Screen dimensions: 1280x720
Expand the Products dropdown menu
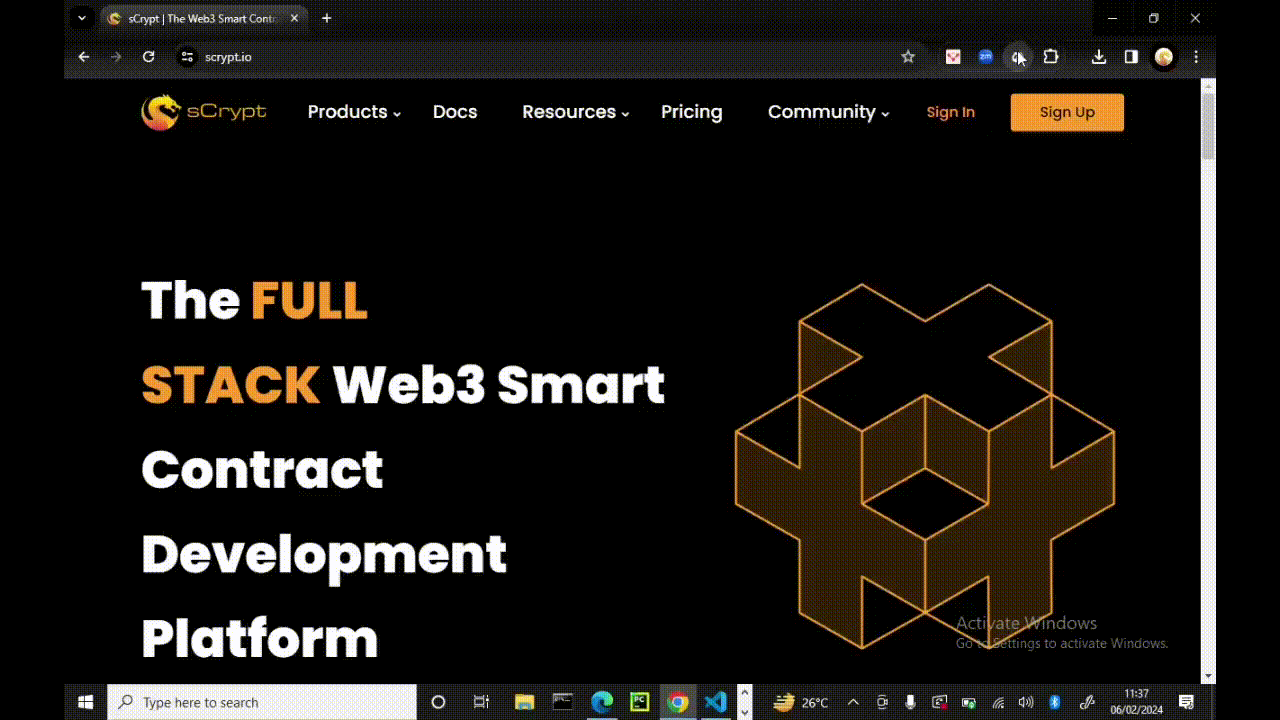click(353, 112)
